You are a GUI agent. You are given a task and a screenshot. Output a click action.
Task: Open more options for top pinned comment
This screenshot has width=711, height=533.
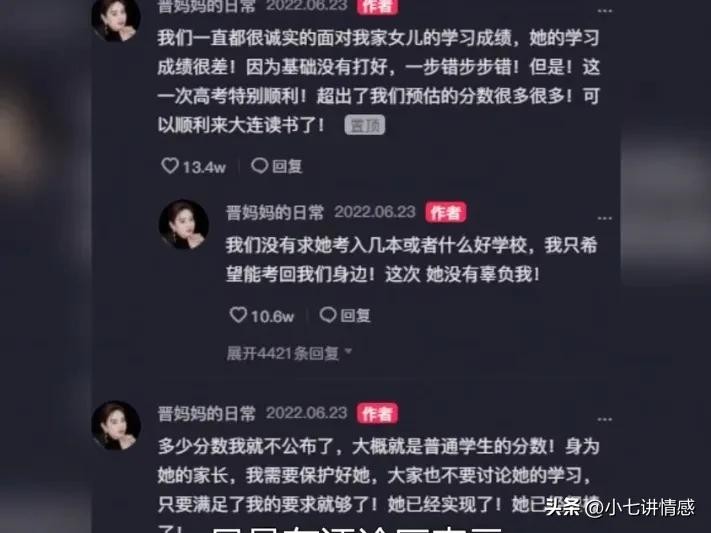604,11
